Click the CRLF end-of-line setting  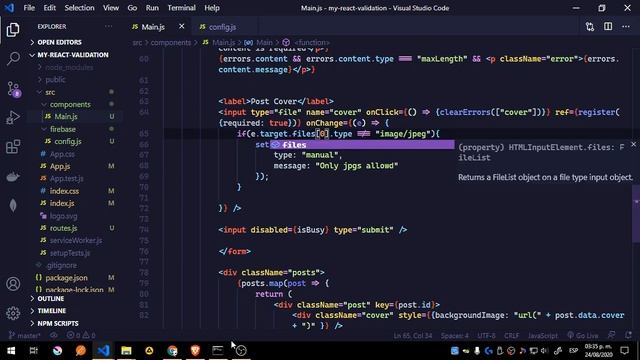click(511, 336)
